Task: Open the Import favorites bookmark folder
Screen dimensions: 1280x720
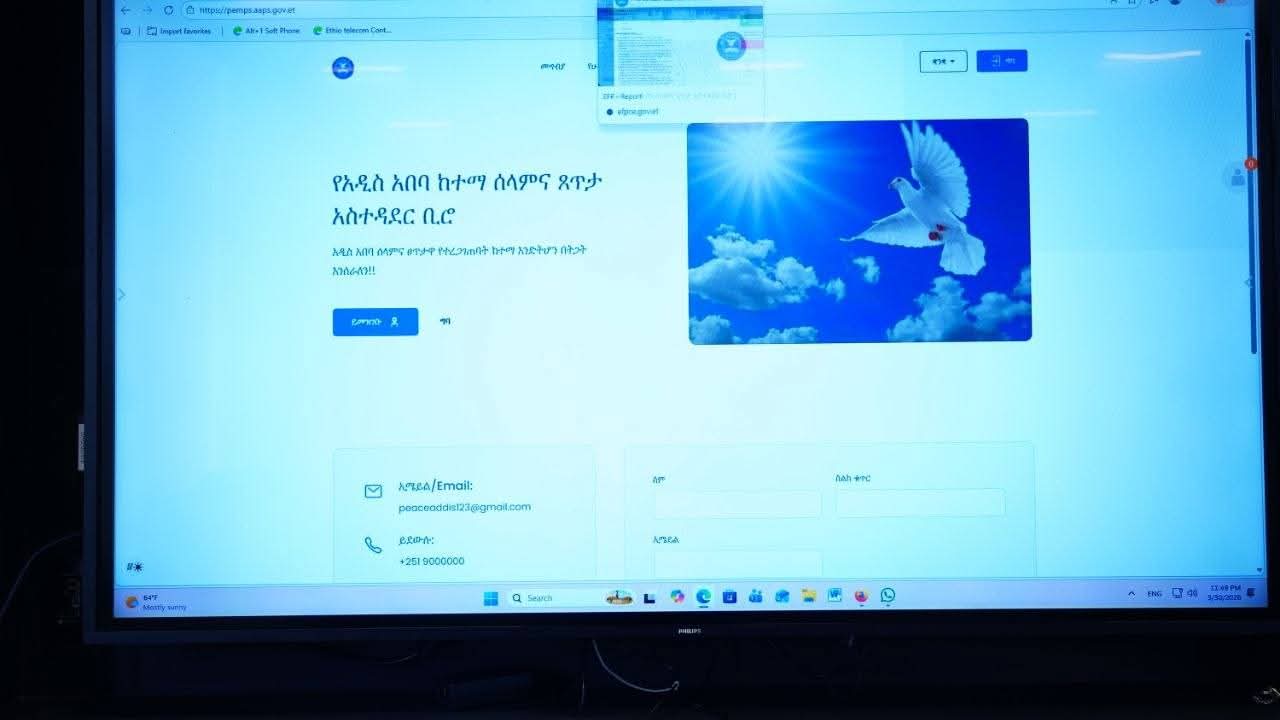Action: coord(180,31)
